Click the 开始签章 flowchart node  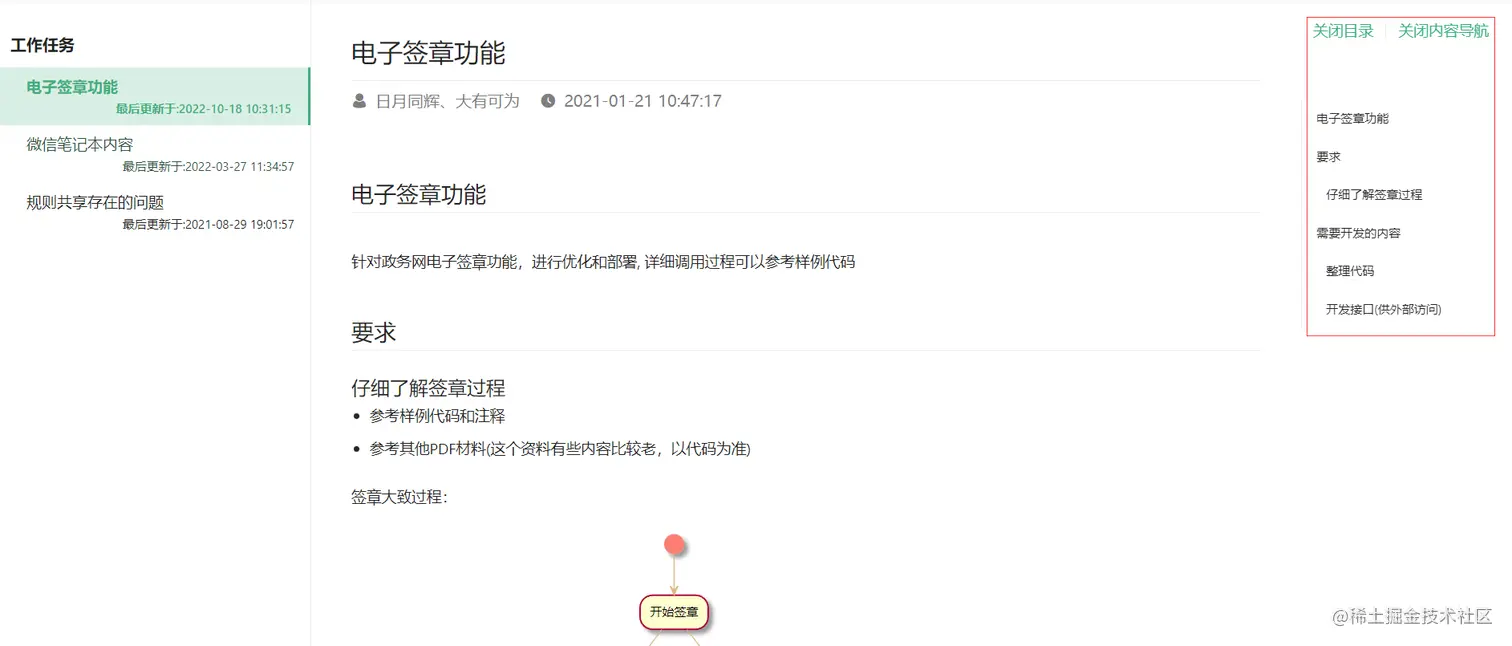click(674, 612)
